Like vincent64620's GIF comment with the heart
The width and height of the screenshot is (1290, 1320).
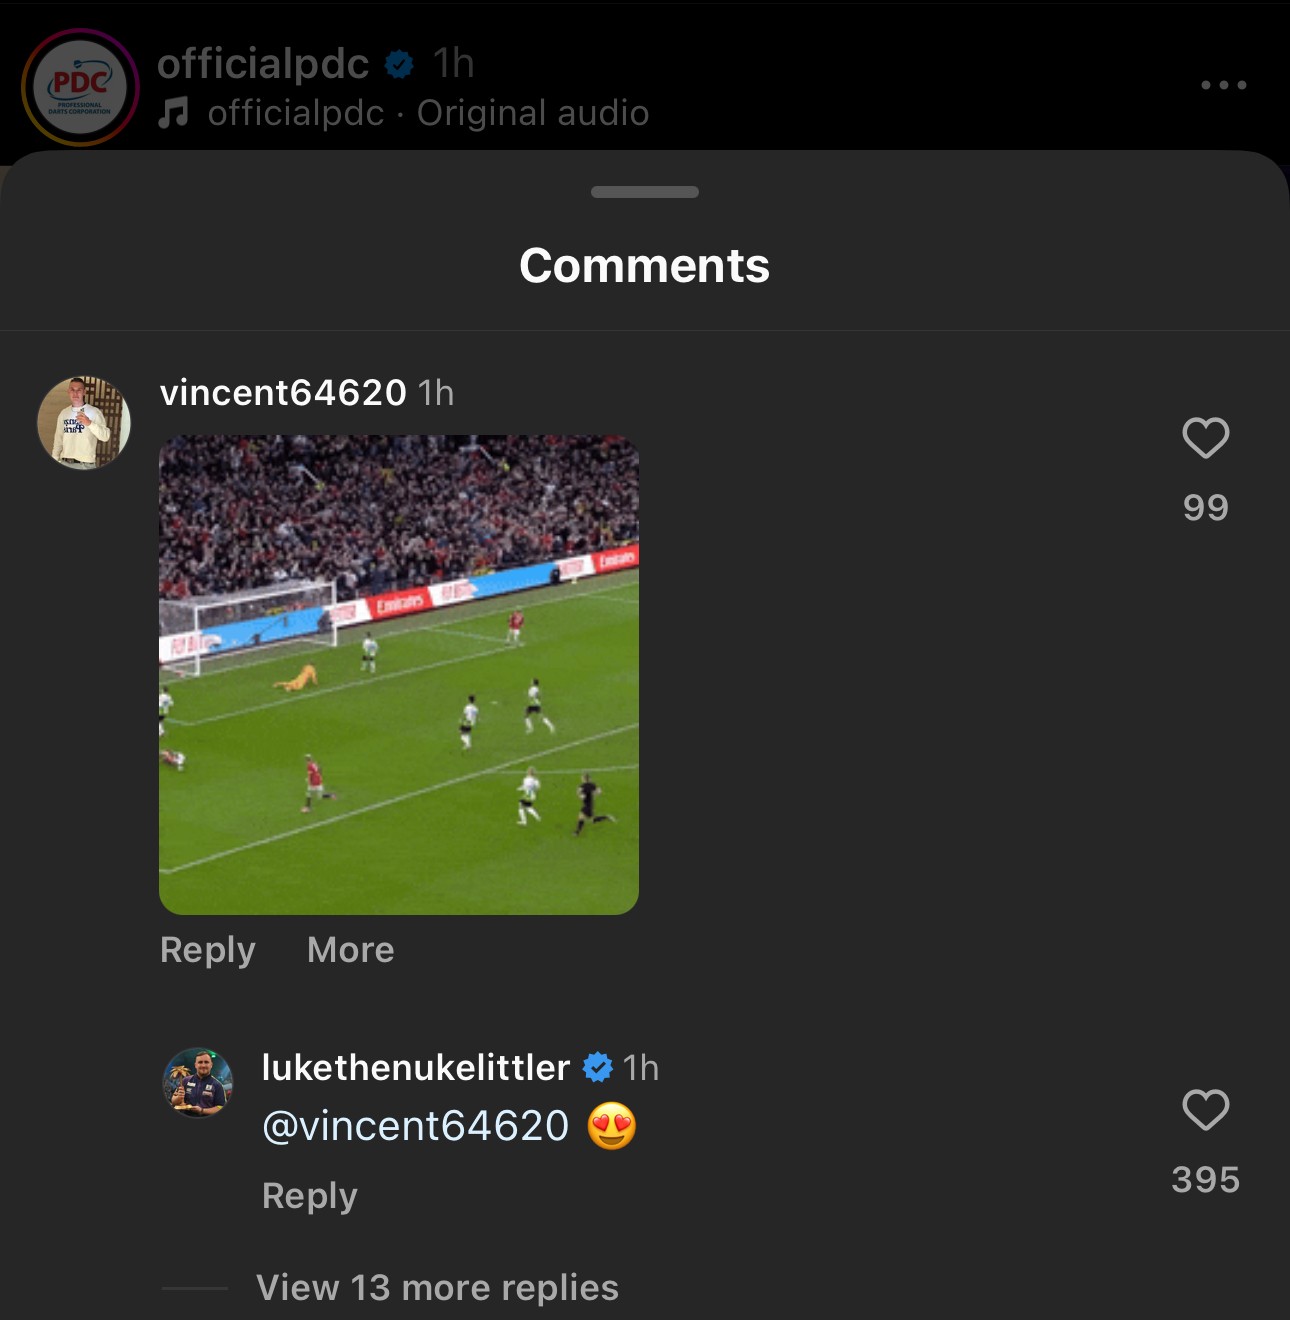[1205, 438]
